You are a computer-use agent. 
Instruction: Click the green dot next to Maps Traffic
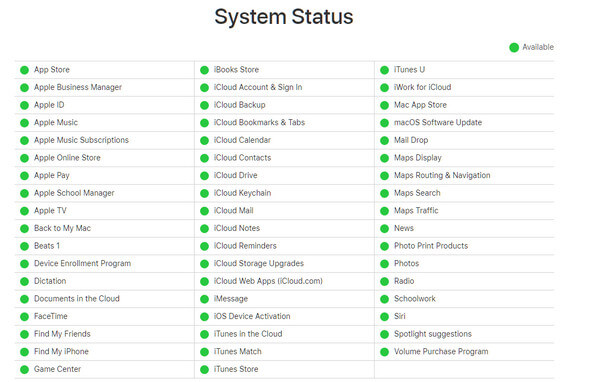[x=385, y=211]
